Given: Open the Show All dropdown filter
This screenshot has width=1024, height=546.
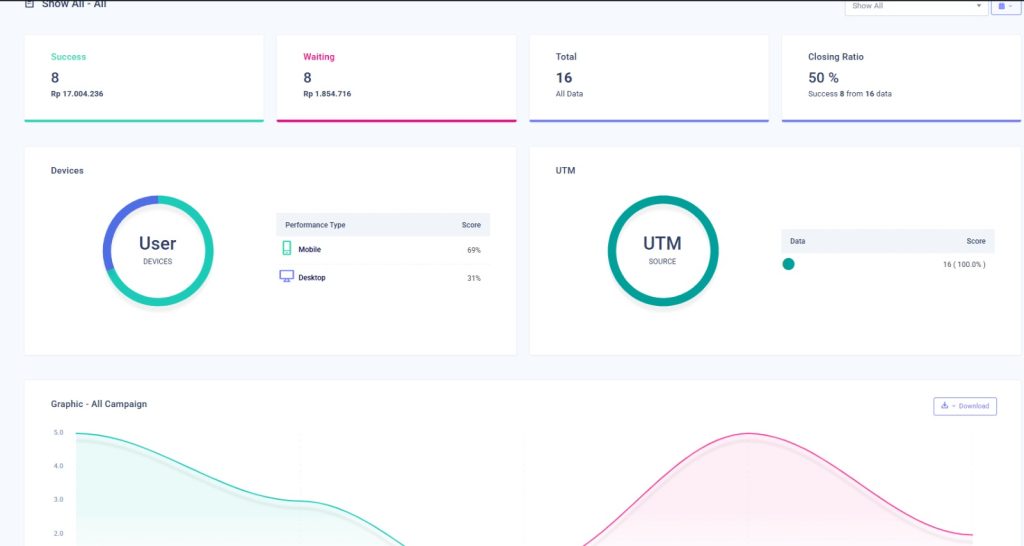Looking at the screenshot, I should coord(916,6).
